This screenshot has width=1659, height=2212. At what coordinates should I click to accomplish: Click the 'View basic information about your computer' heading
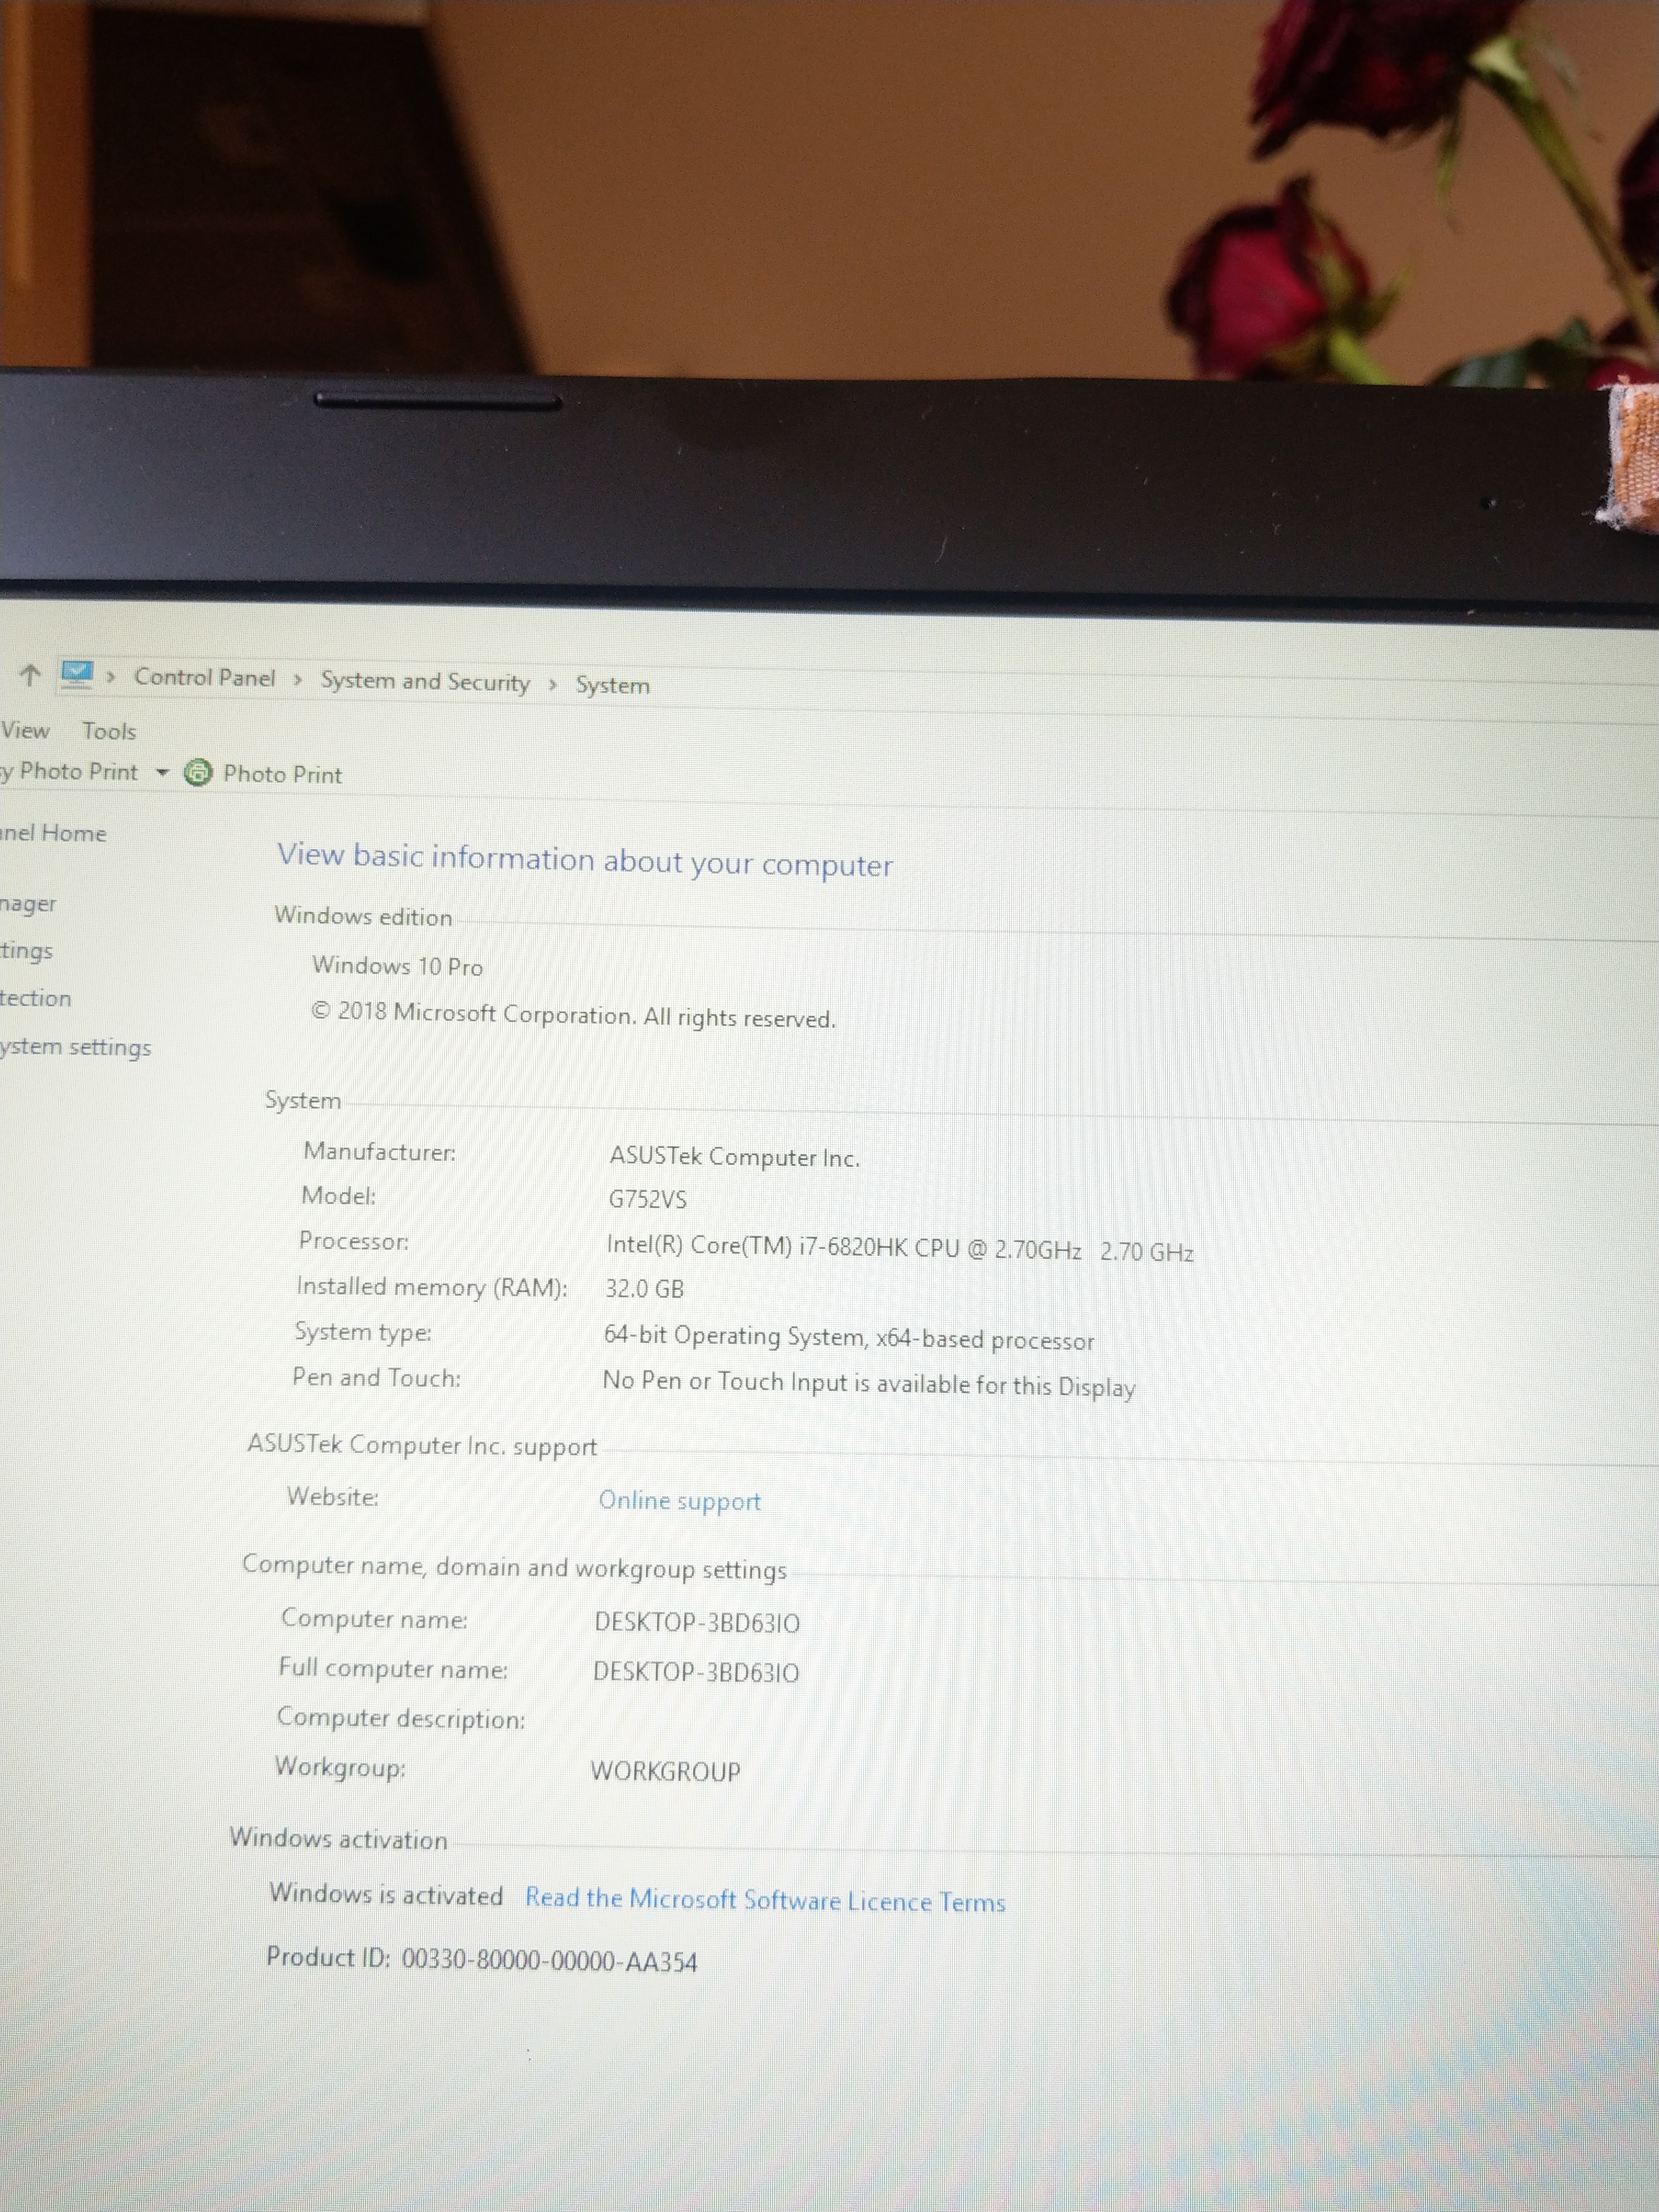coord(585,860)
